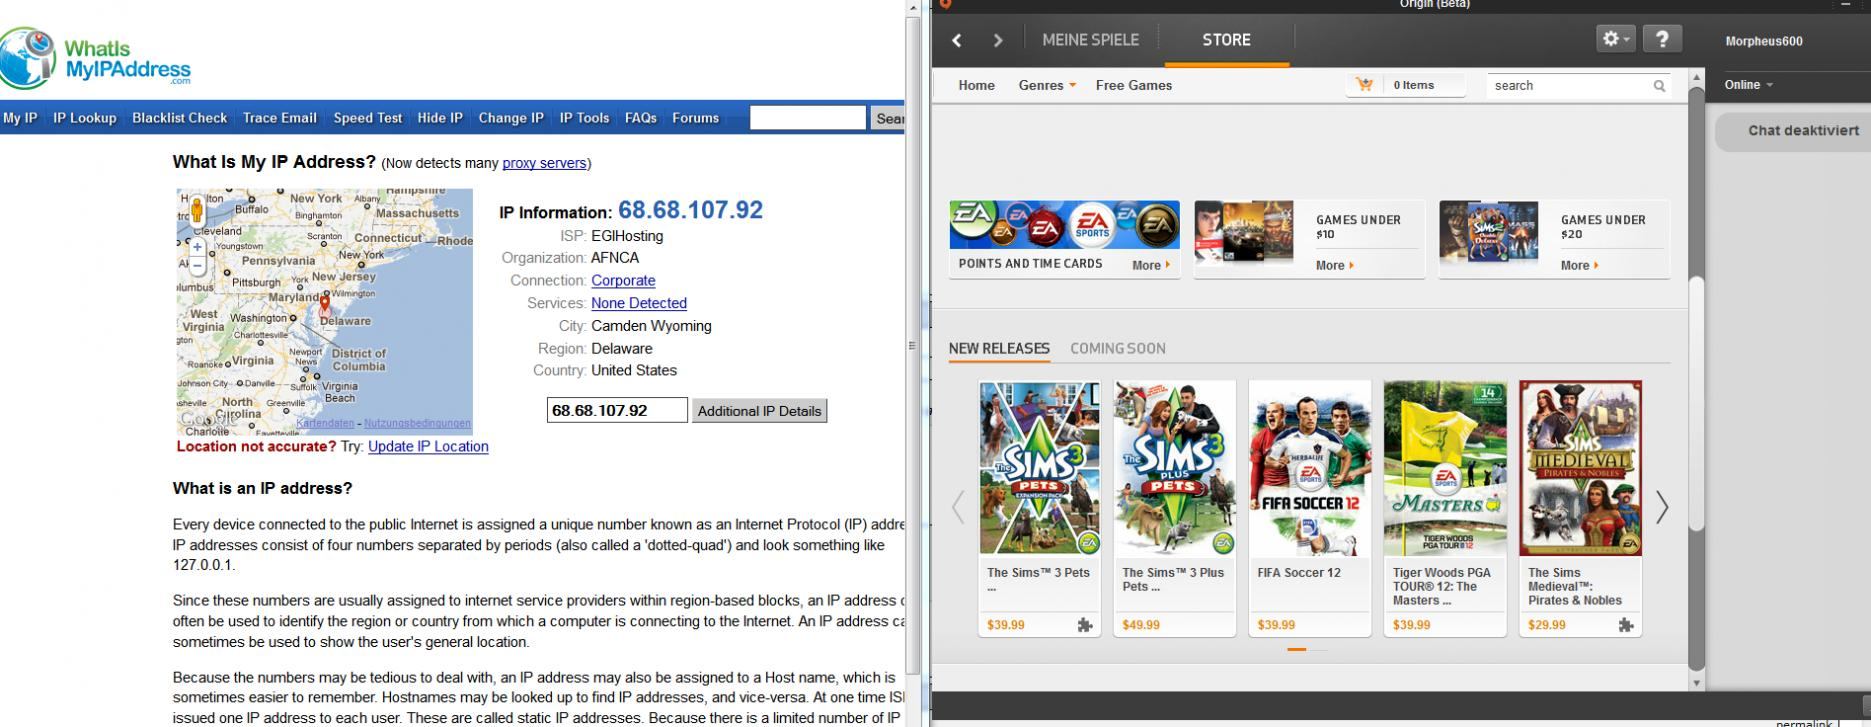The height and width of the screenshot is (727, 1871).
Task: Click the left carousel arrow in New Releases
Action: [x=958, y=507]
